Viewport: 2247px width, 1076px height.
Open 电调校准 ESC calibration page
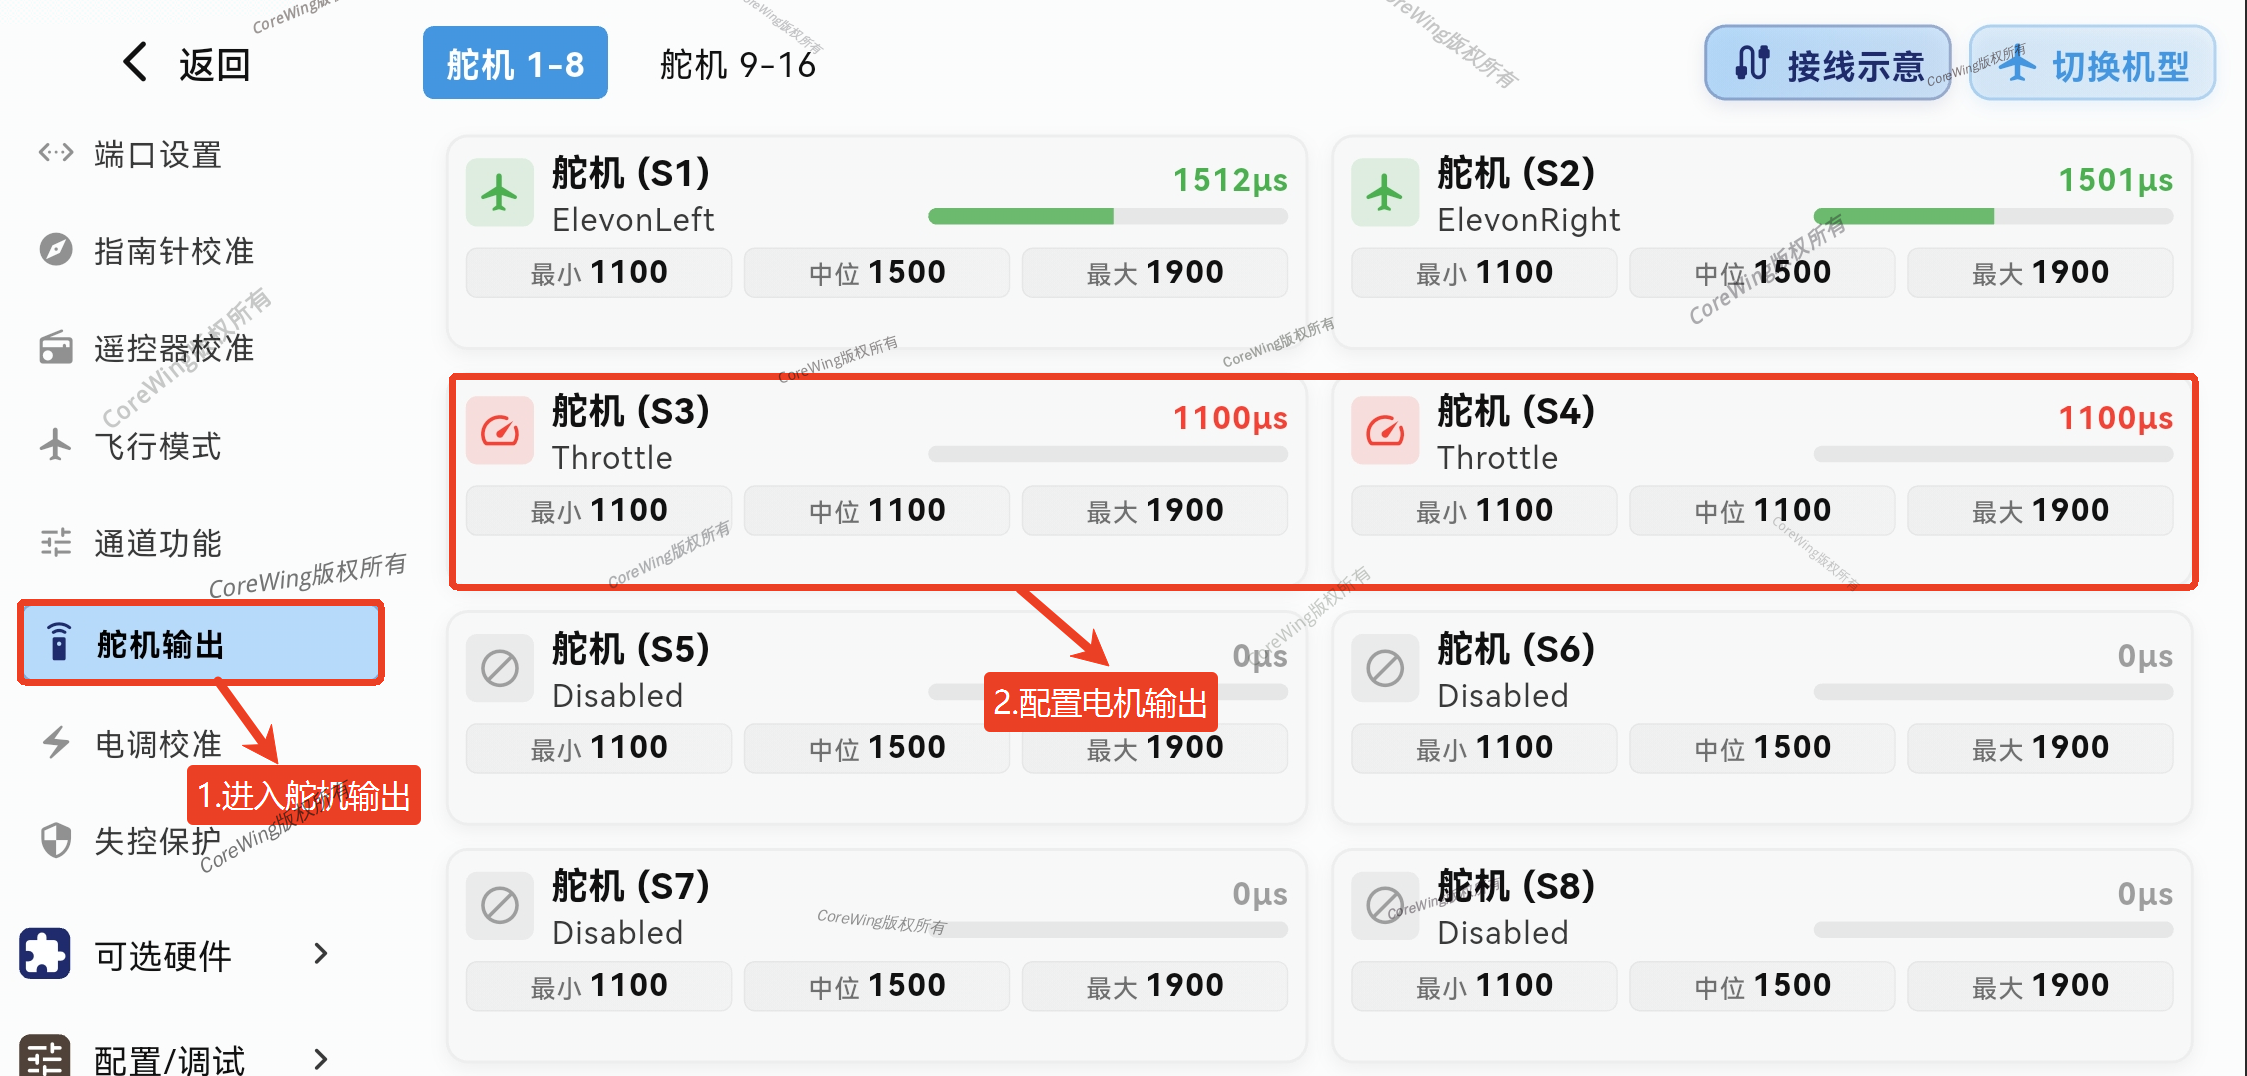[x=157, y=744]
